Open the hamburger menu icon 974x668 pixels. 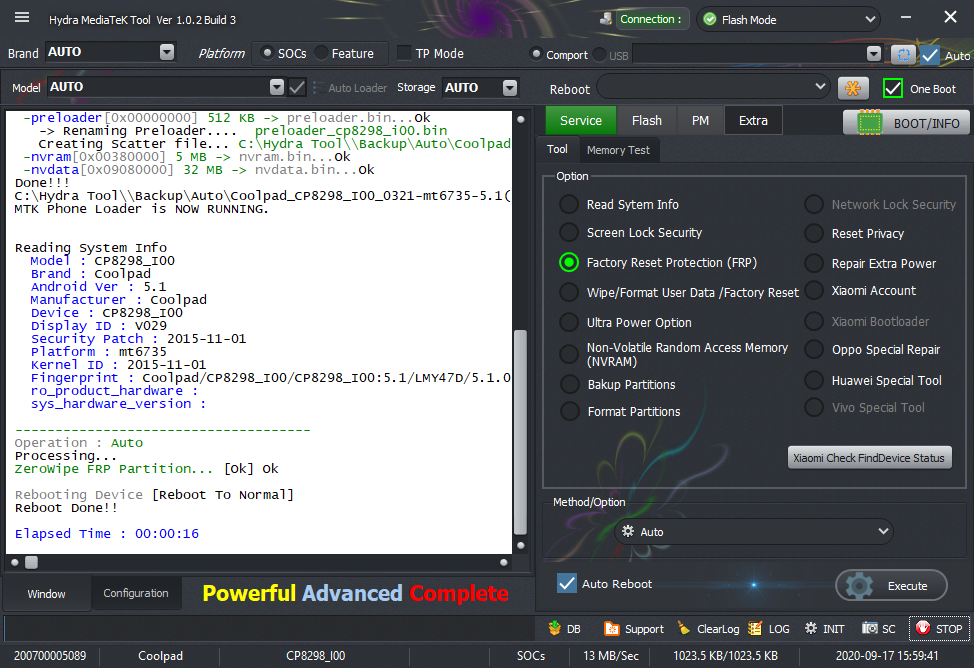pyautogui.click(x=22, y=17)
